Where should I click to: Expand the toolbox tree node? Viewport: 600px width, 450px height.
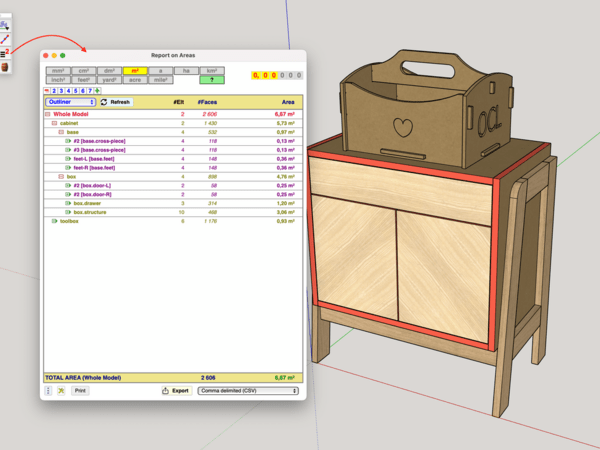pos(54,221)
